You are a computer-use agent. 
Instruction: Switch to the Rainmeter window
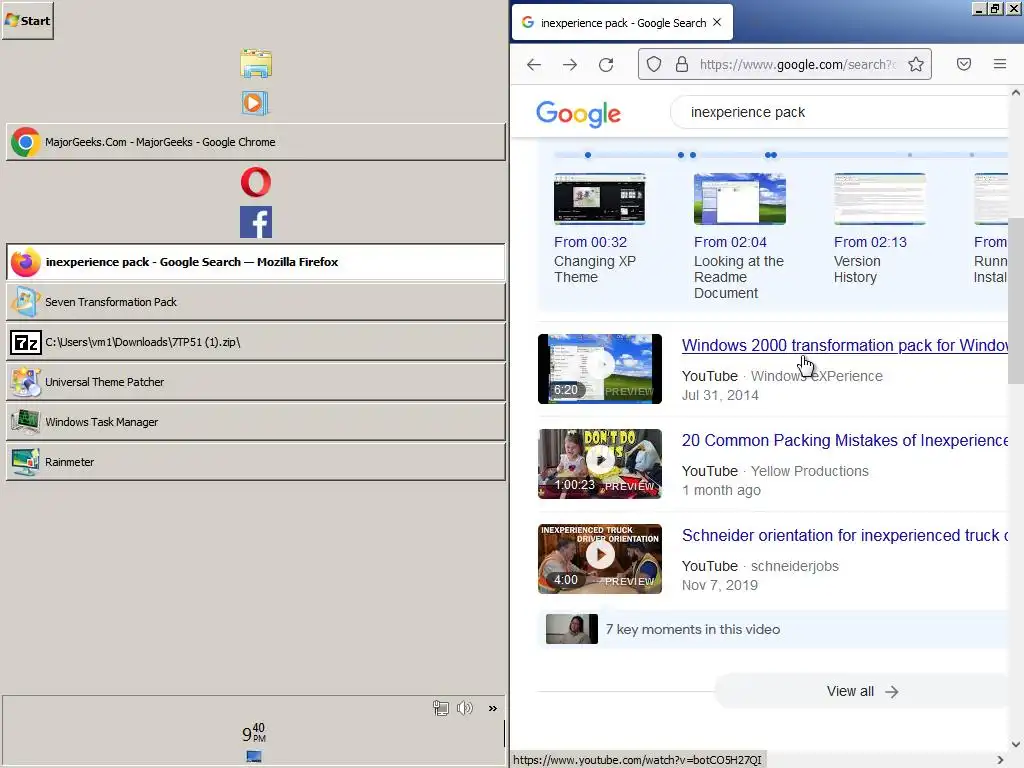tap(256, 462)
